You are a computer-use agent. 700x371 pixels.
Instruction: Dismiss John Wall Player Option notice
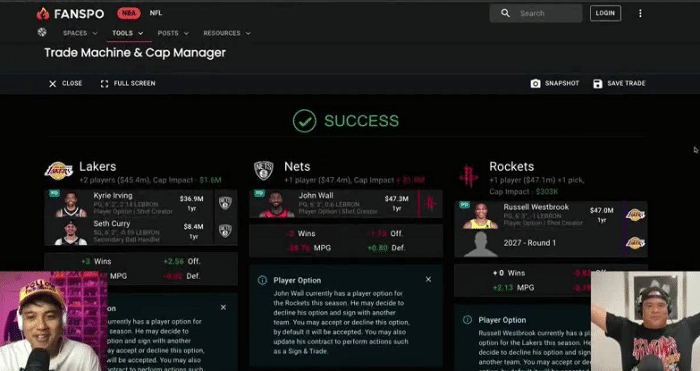point(428,279)
